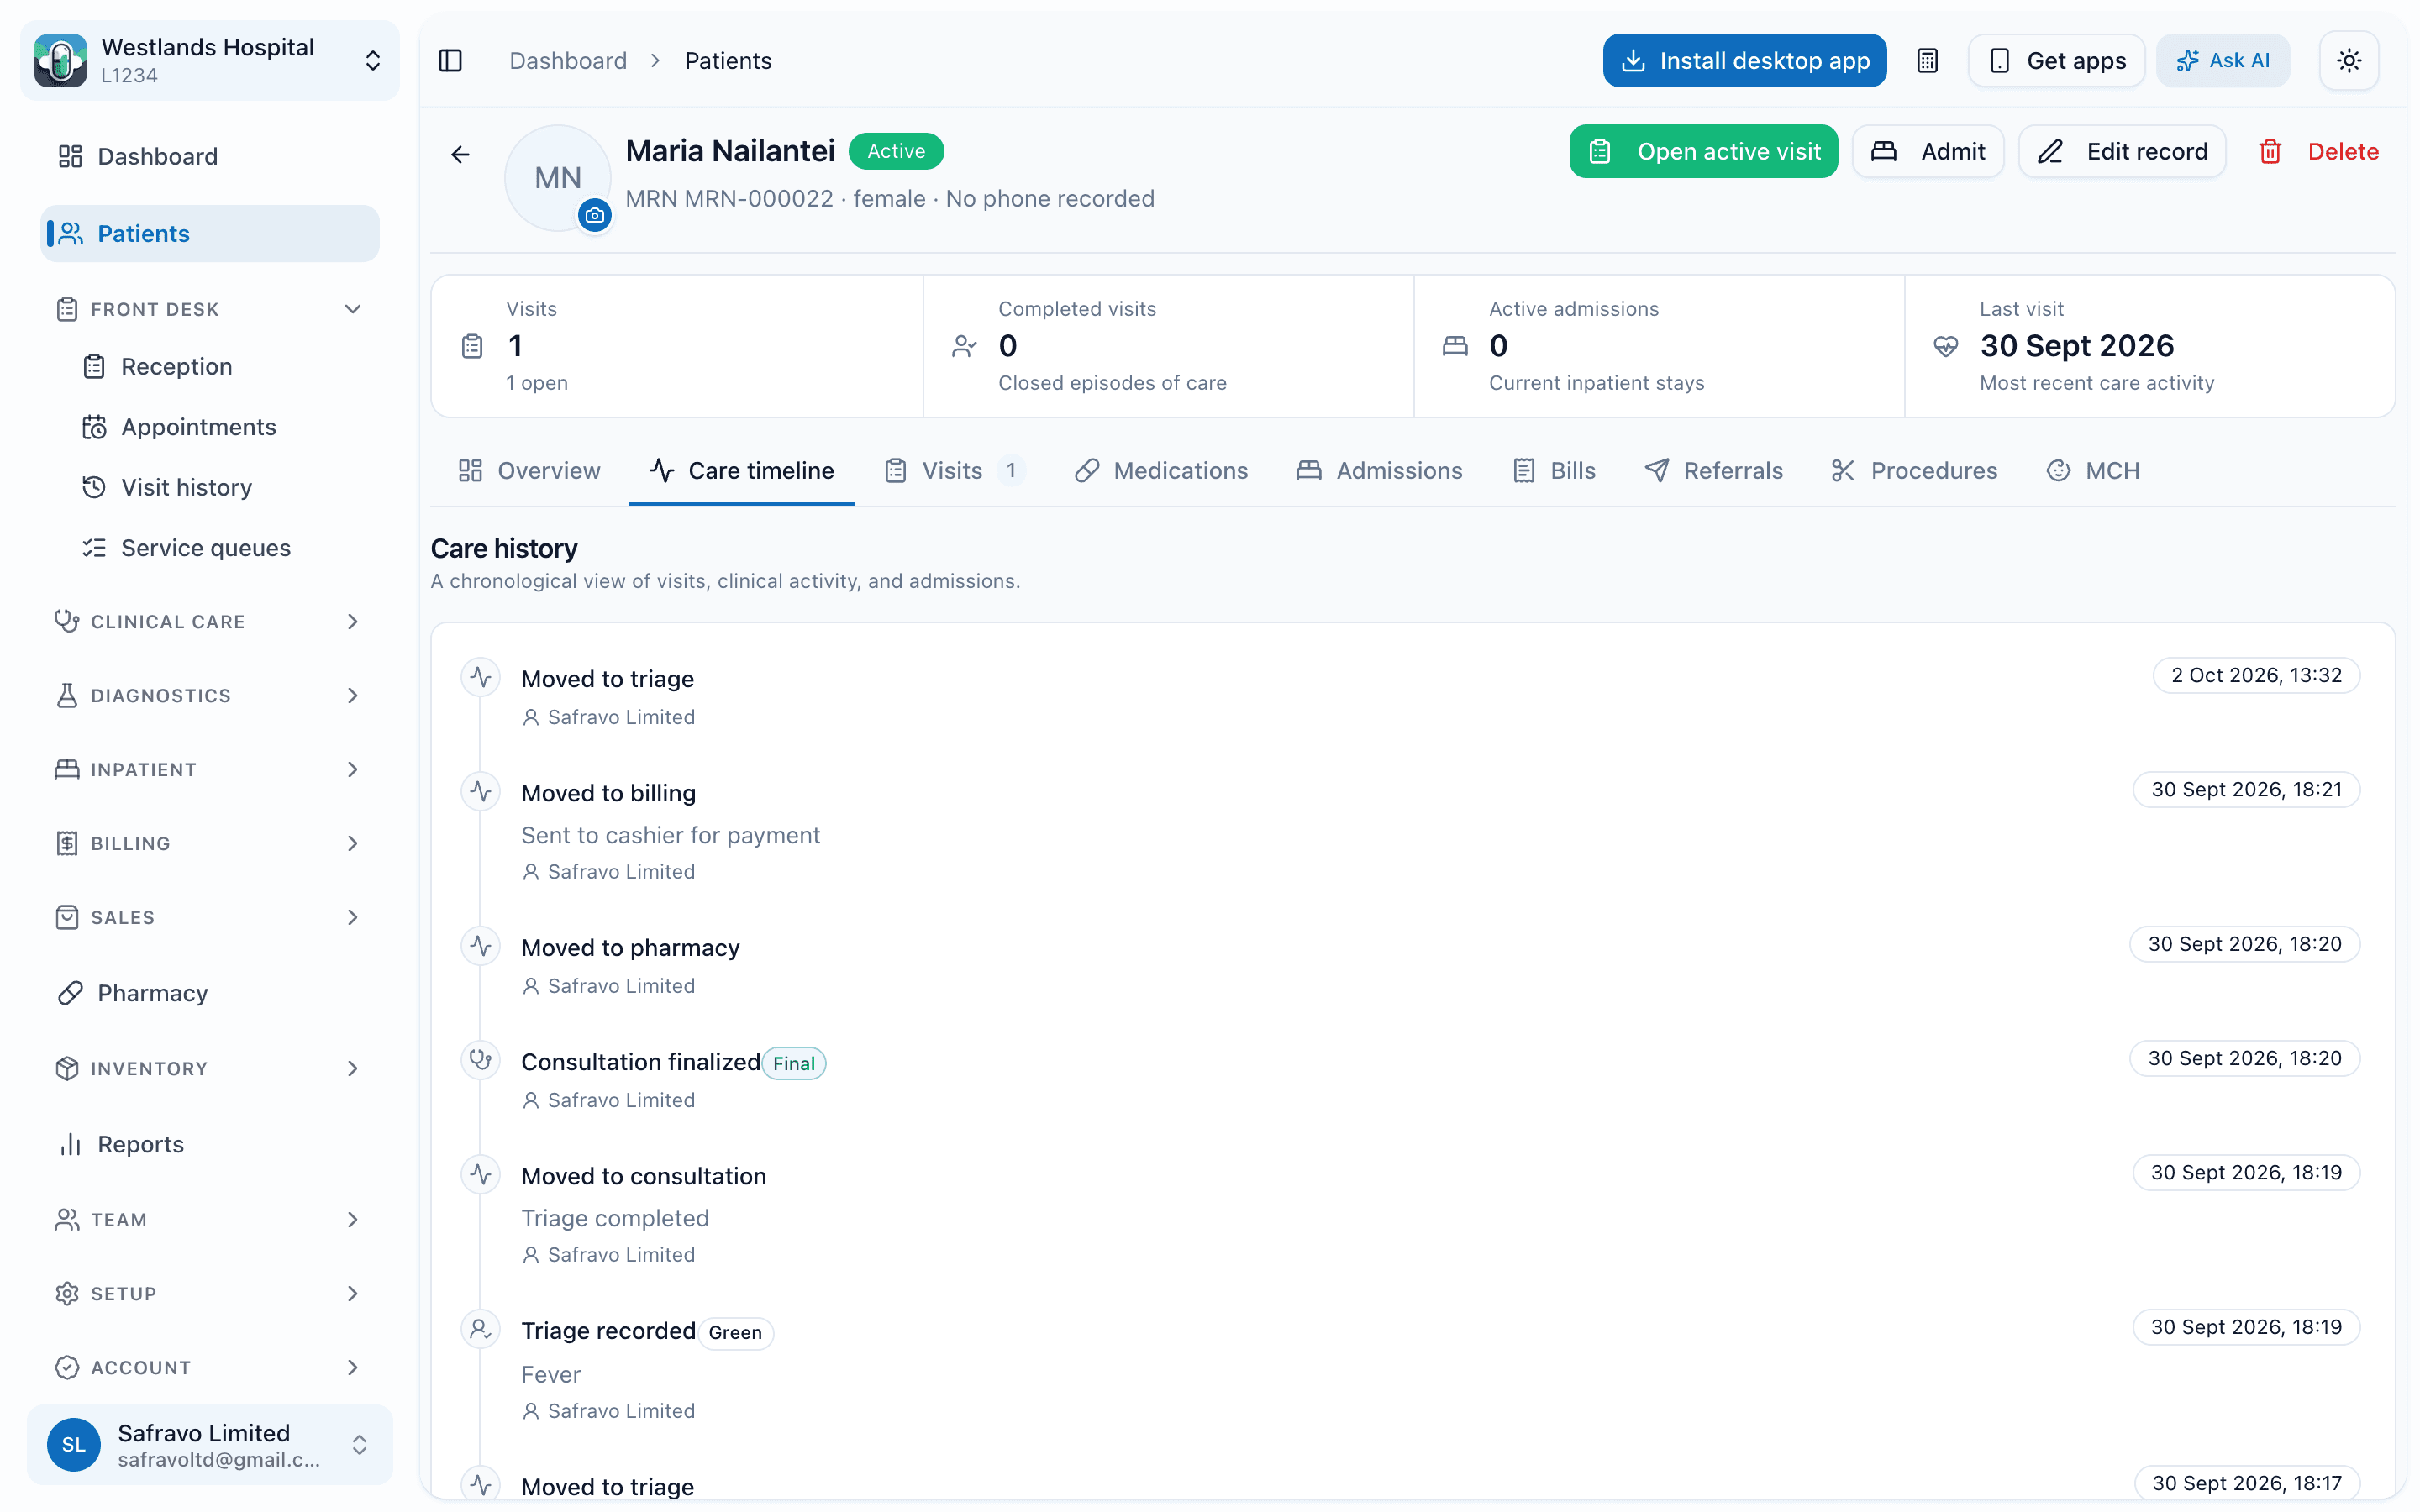Expand the Inventory section

click(210, 1069)
